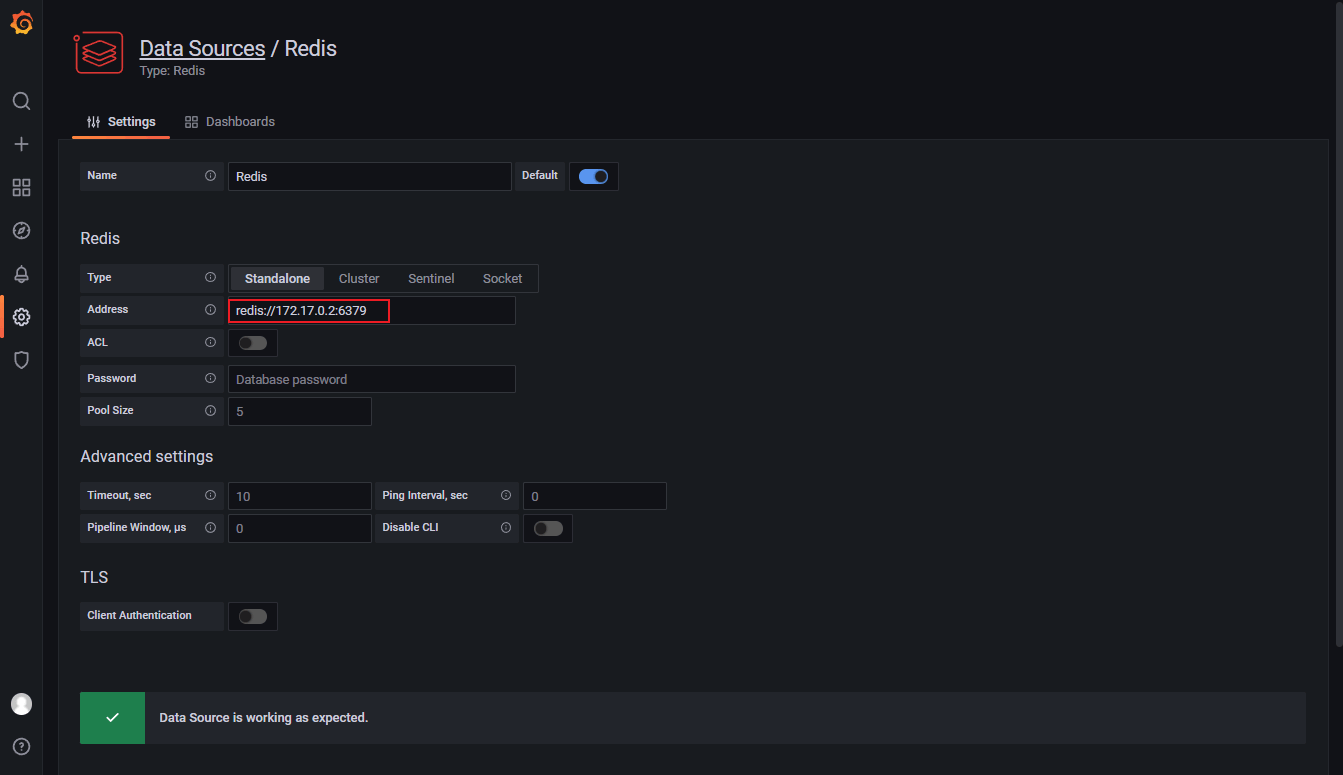Open the Create plus menu
The height and width of the screenshot is (775, 1343).
tap(21, 144)
